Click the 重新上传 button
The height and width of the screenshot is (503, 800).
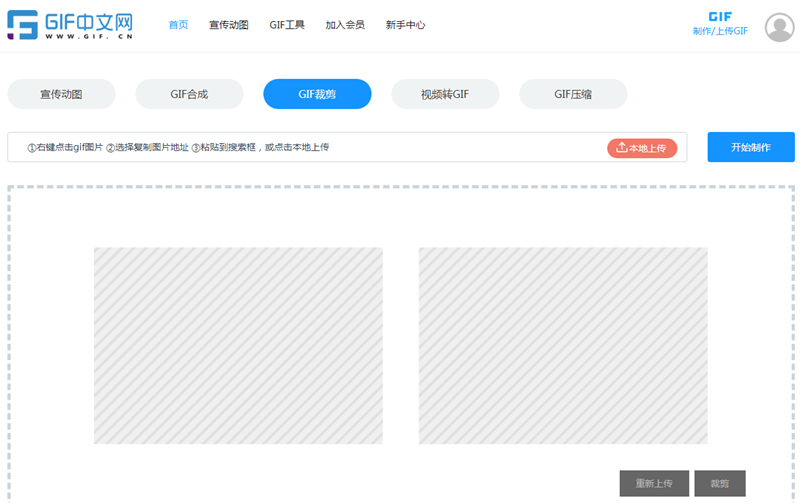654,483
